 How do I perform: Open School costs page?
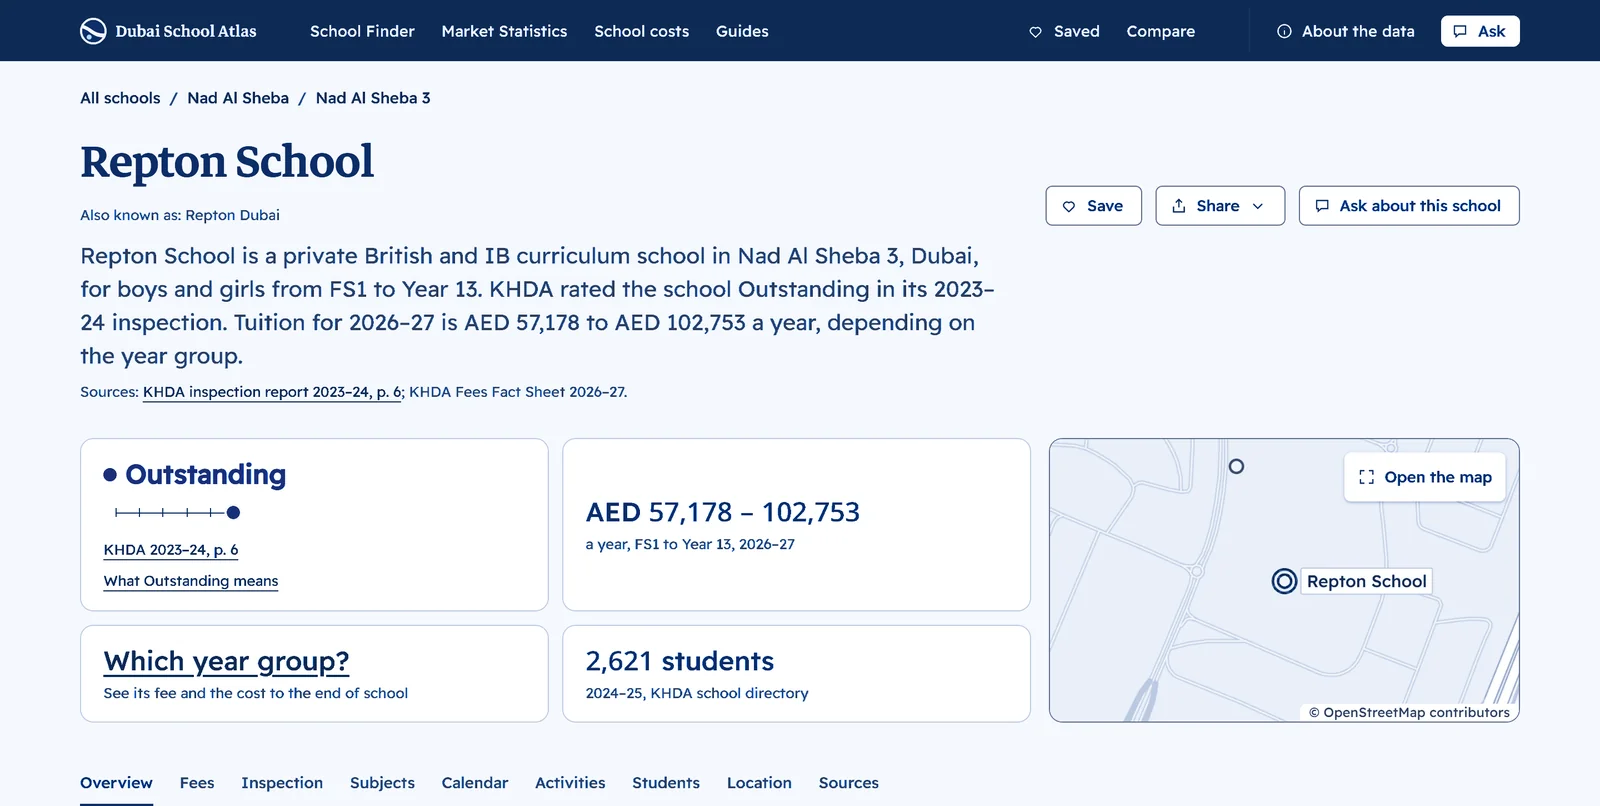coord(641,31)
